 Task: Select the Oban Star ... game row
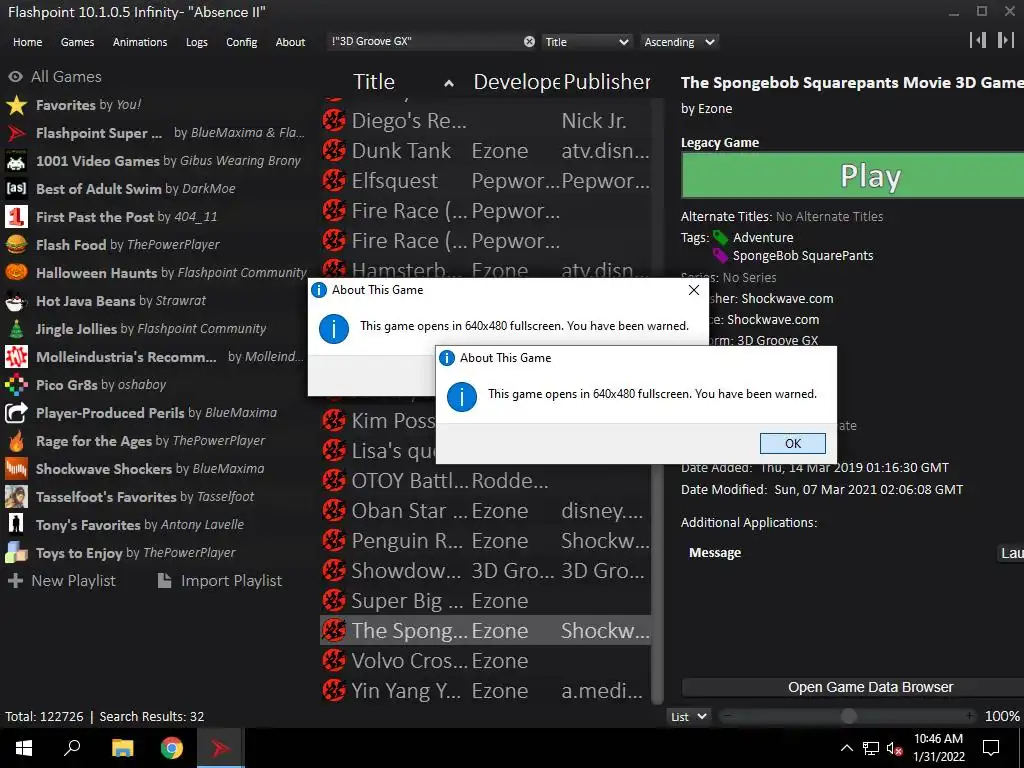coord(487,511)
